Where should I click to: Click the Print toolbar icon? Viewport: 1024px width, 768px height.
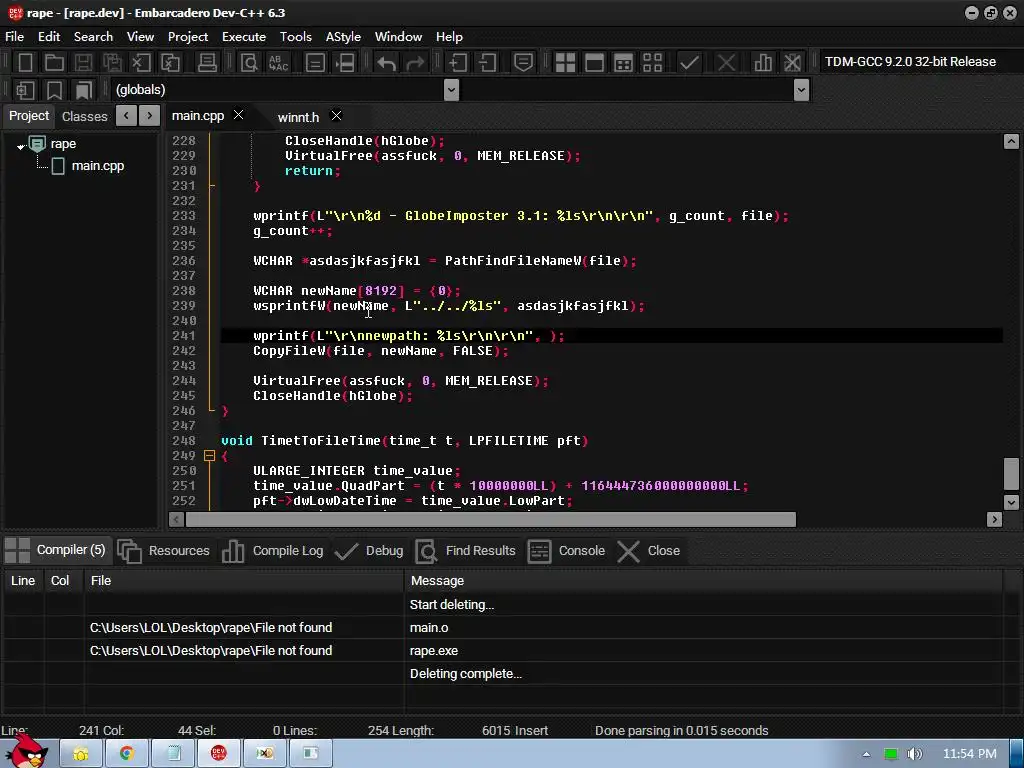tap(207, 63)
